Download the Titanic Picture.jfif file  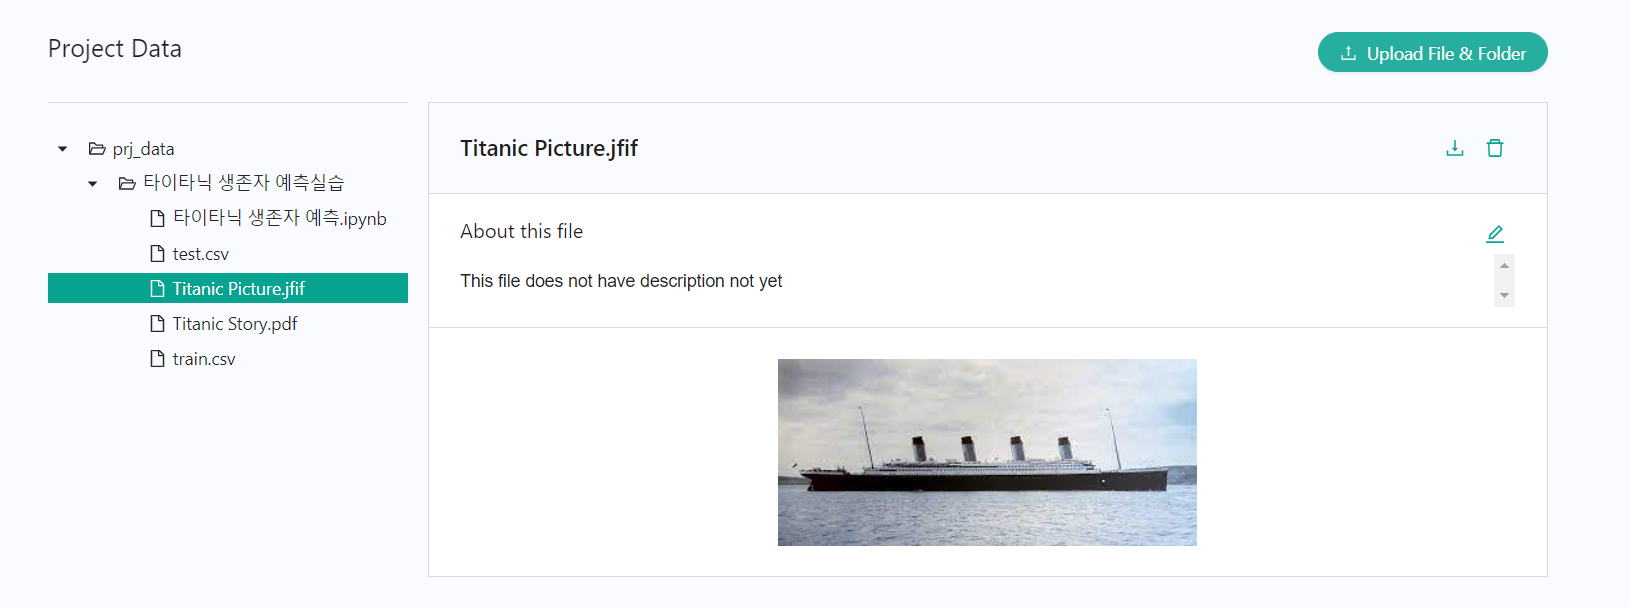tap(1455, 148)
